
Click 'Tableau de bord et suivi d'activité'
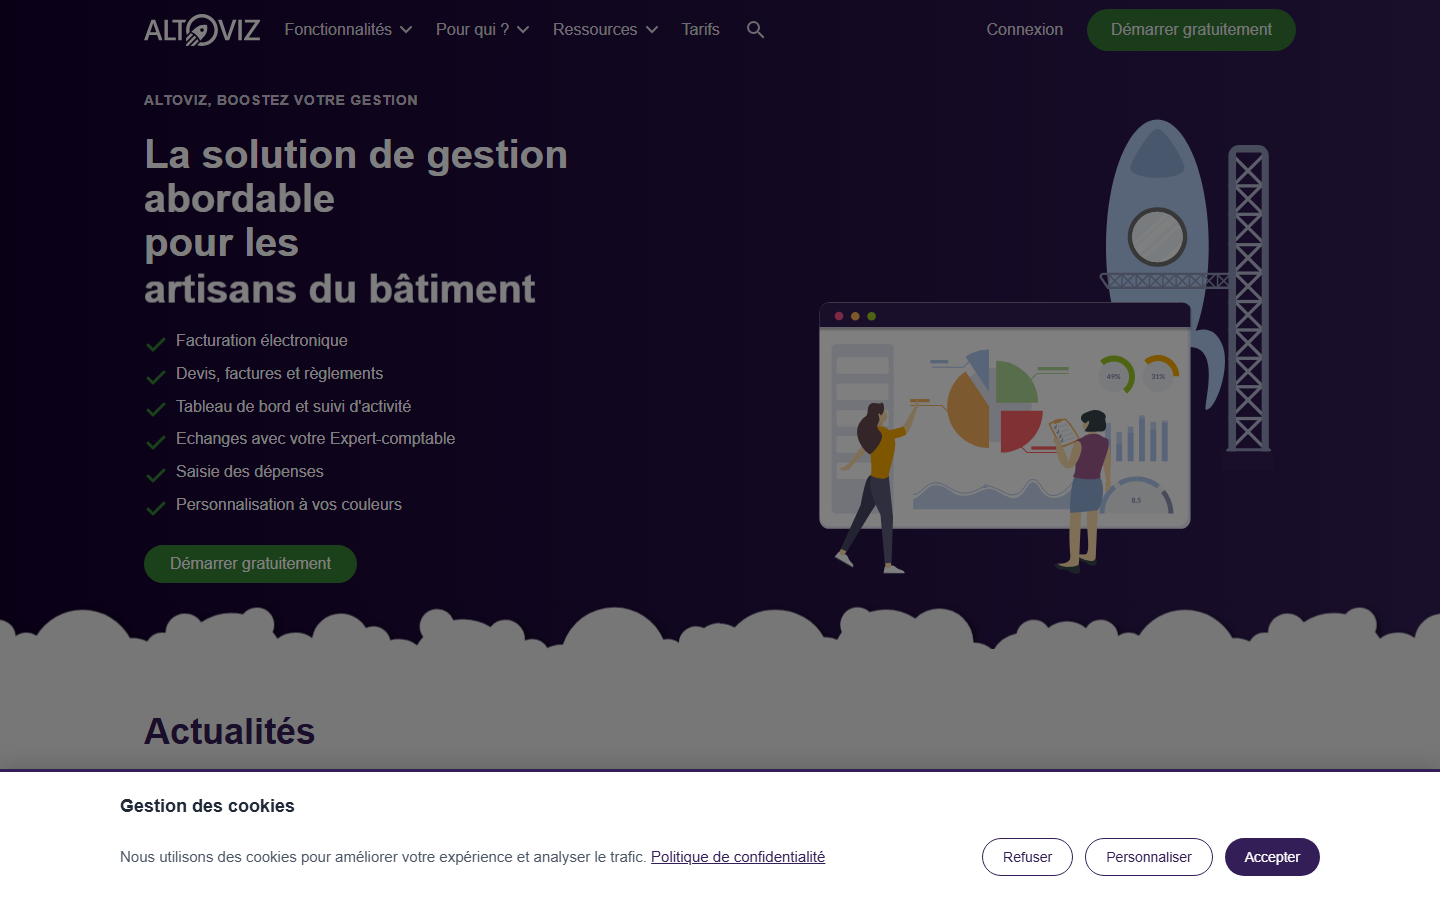pyautogui.click(x=293, y=407)
